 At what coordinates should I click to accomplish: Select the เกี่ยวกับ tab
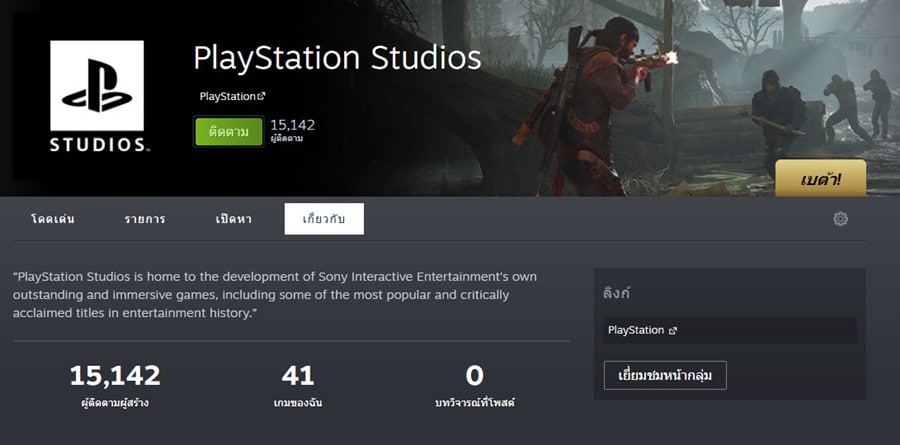click(324, 219)
